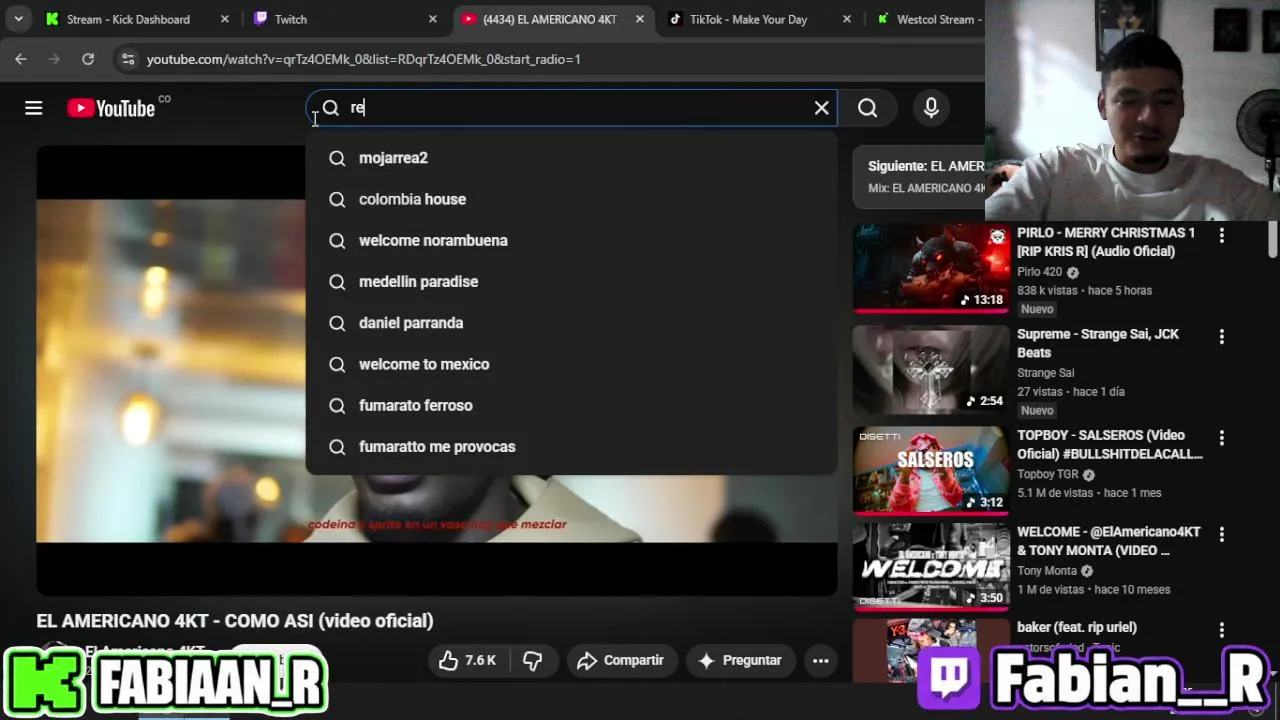1280x720 pixels.
Task: Visit Tony Monta channel name
Action: click(x=1047, y=571)
